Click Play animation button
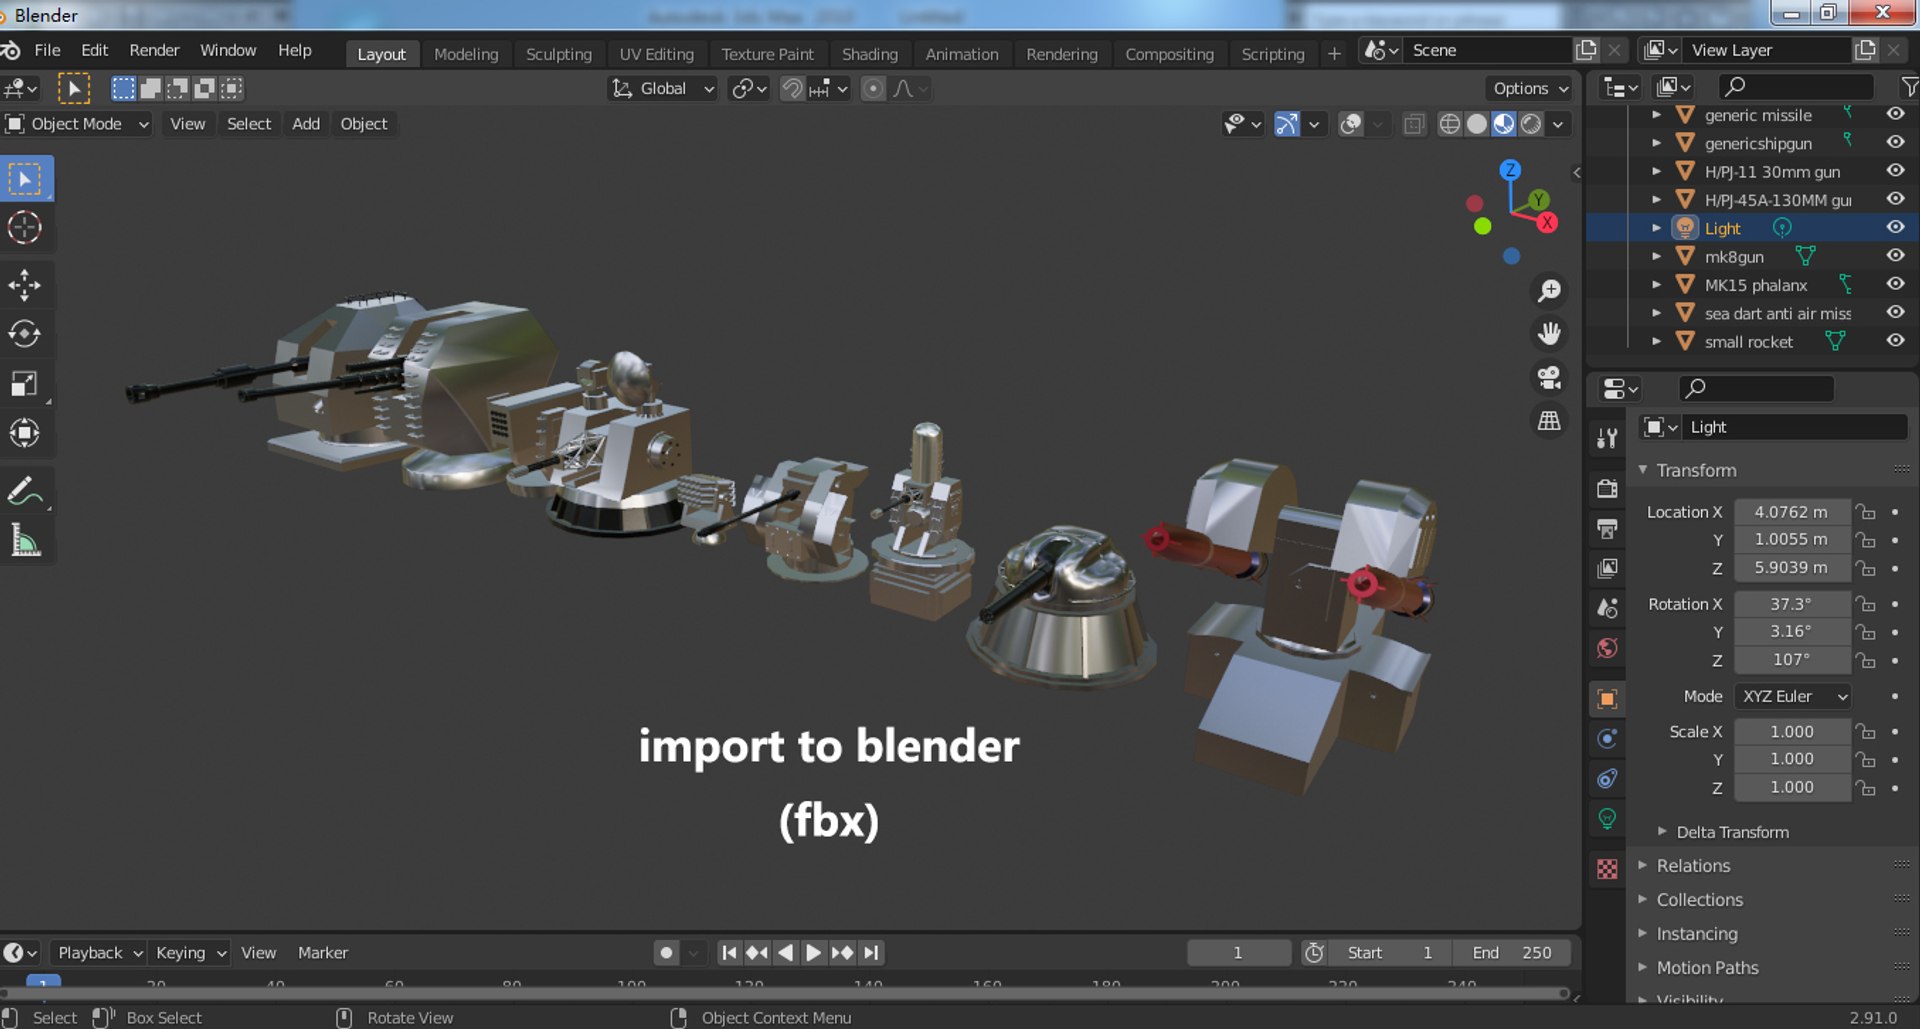 [813, 953]
